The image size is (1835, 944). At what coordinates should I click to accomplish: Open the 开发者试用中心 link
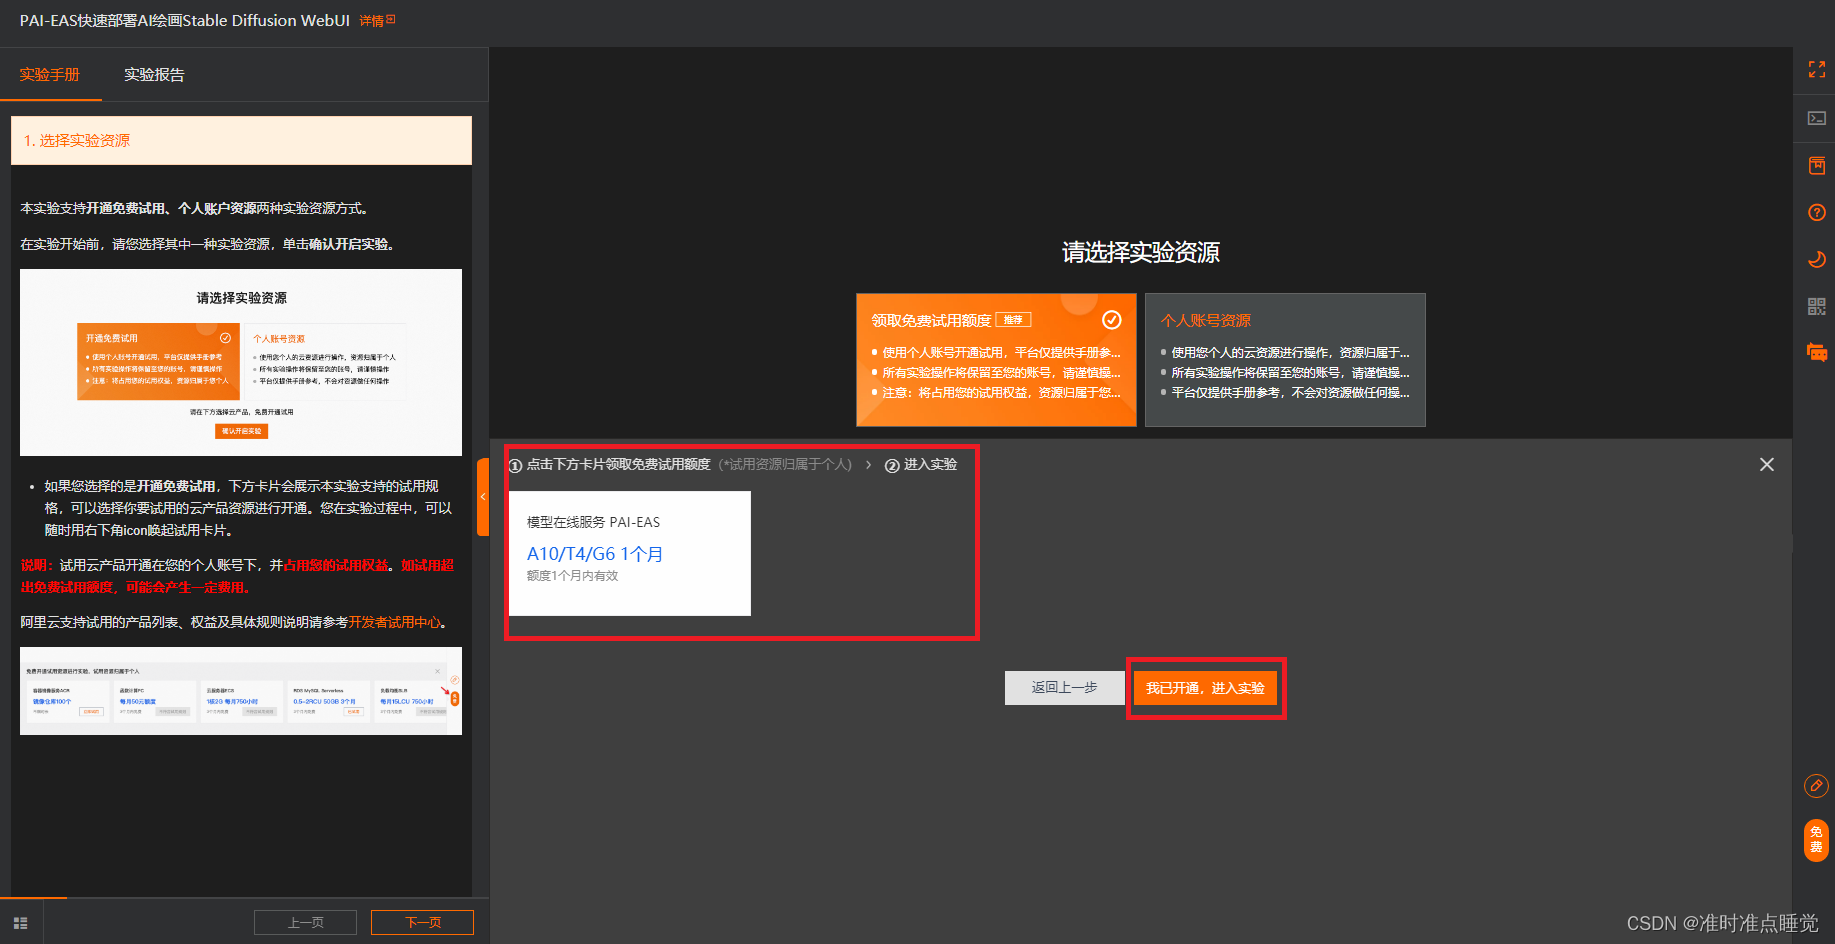(x=394, y=622)
